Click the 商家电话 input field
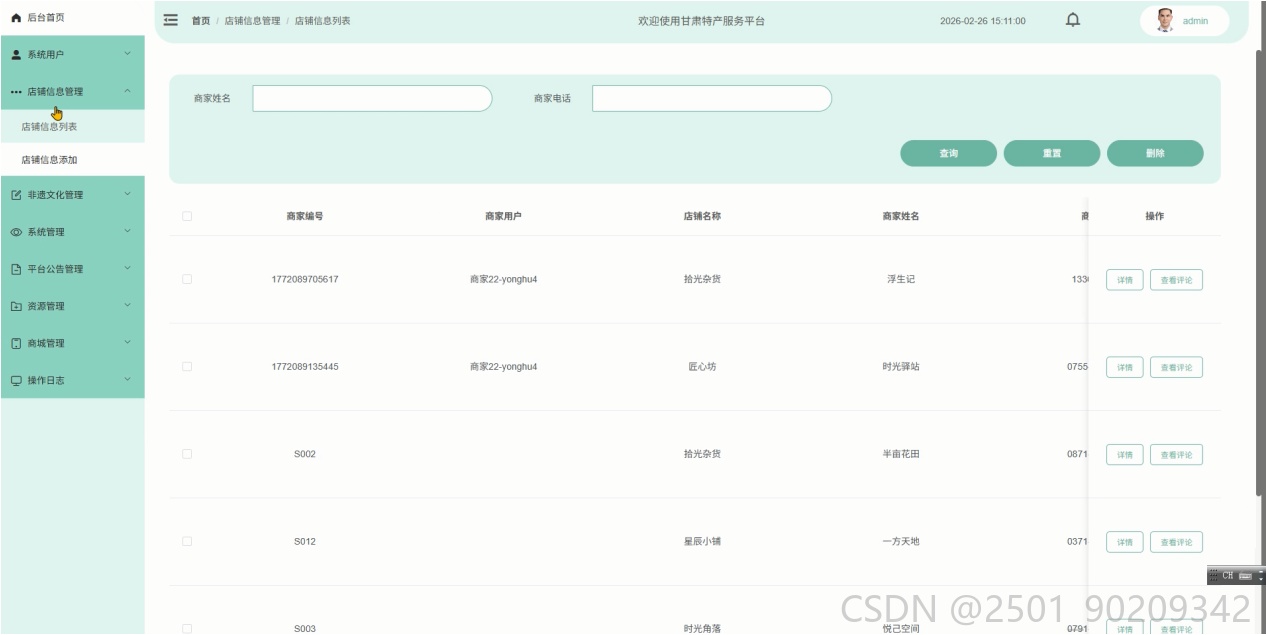 pyautogui.click(x=712, y=98)
